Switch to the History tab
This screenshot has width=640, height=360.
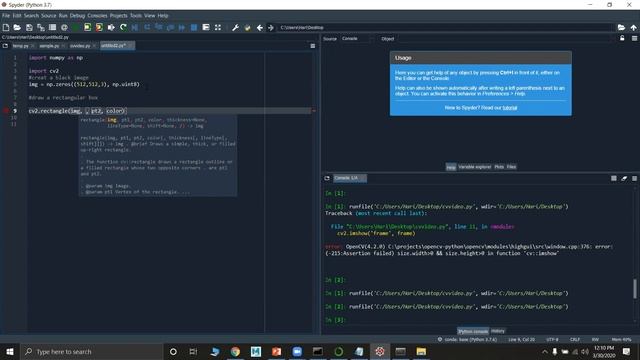pyautogui.click(x=498, y=331)
